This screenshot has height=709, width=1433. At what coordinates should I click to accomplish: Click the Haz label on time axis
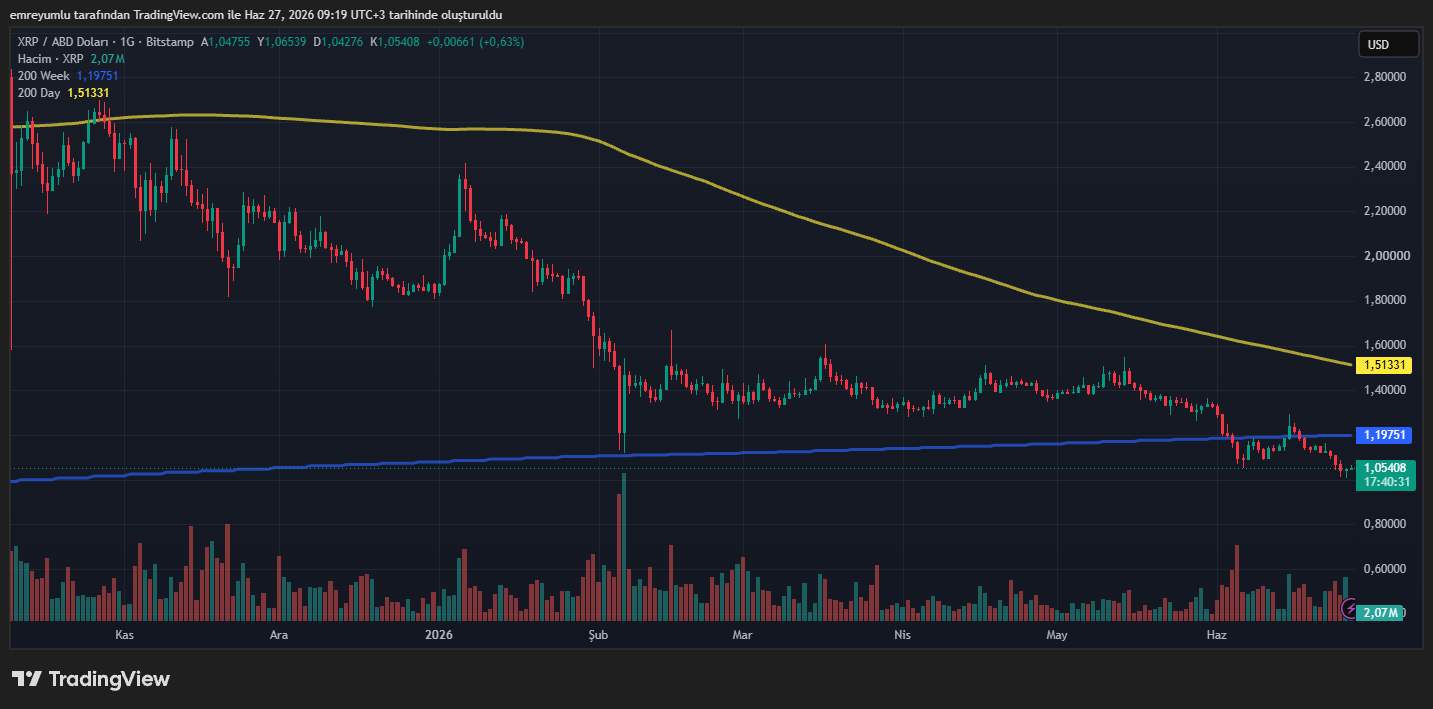(1216, 635)
